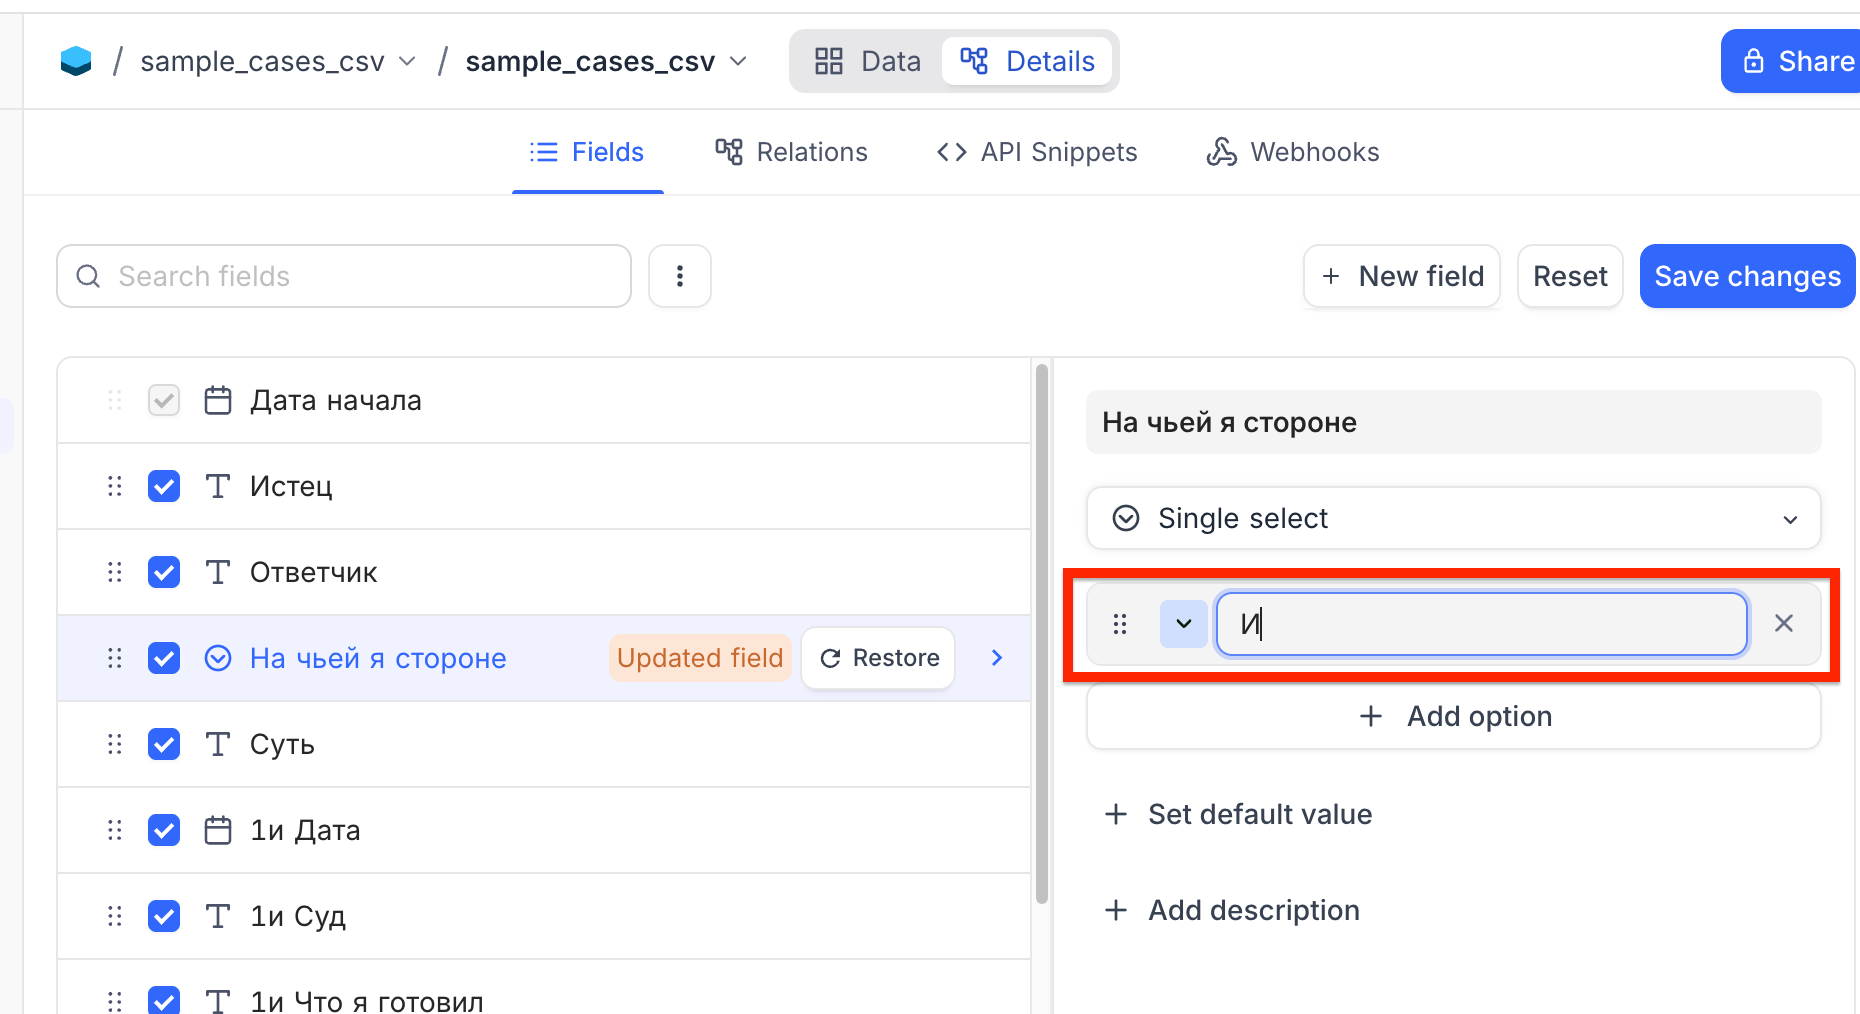Click the option text input with И
1860x1014 pixels.
click(x=1481, y=624)
